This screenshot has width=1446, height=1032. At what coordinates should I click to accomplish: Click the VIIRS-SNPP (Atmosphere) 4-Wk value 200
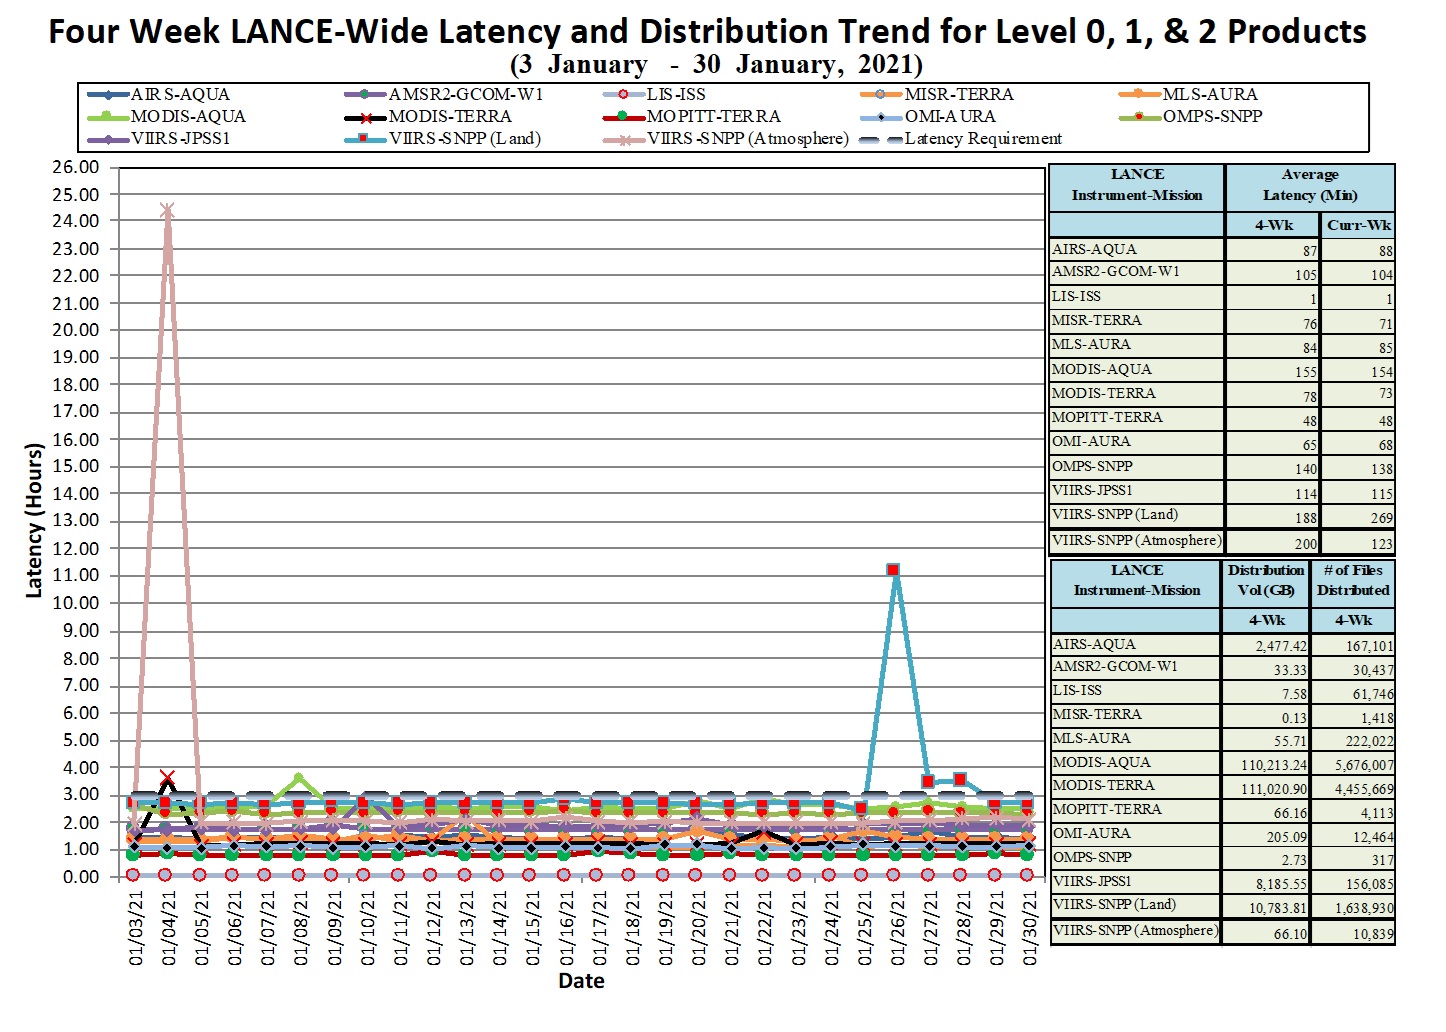click(1305, 544)
